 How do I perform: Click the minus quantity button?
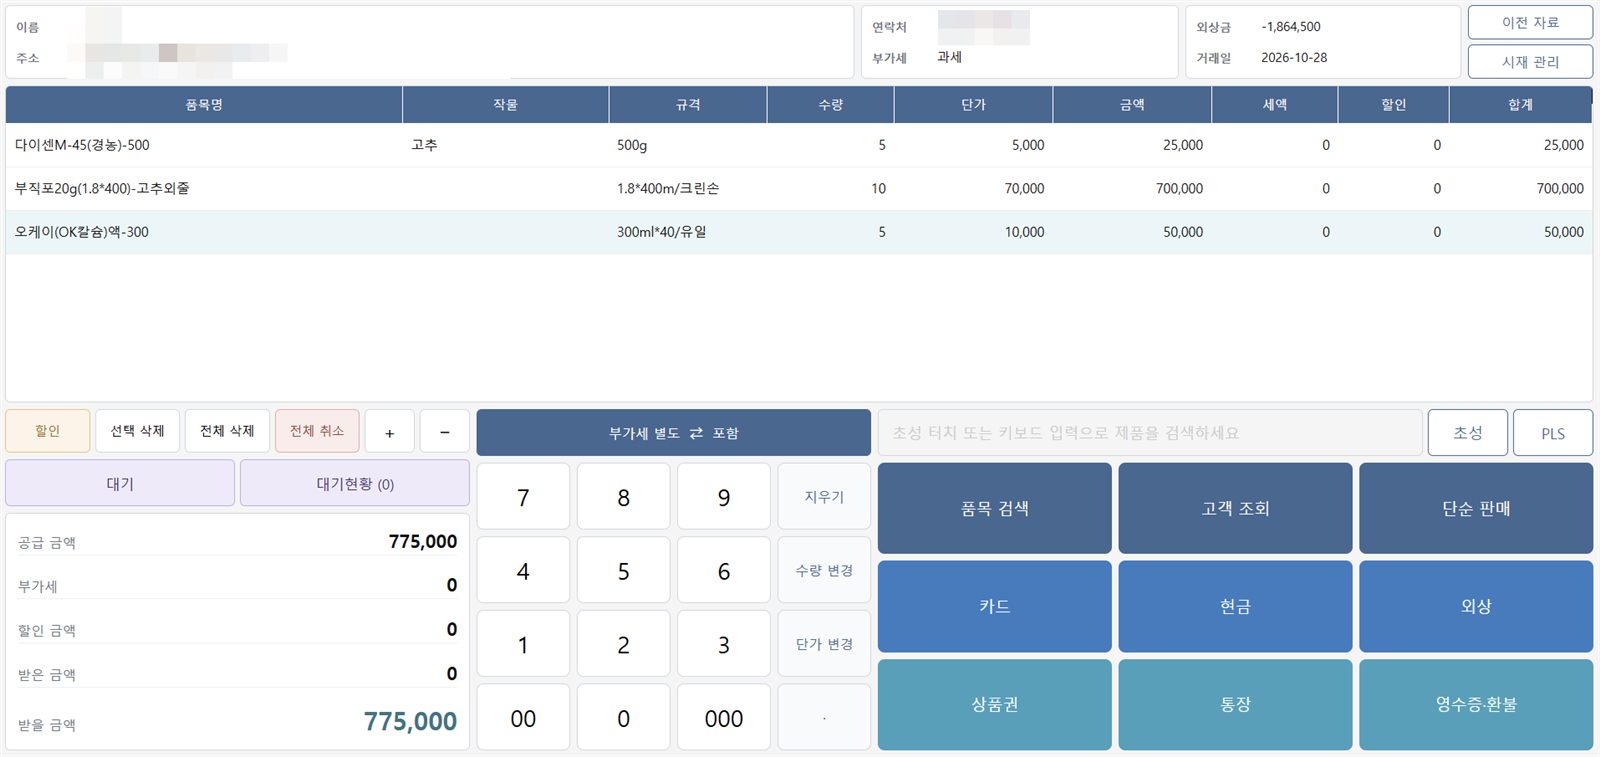[445, 432]
